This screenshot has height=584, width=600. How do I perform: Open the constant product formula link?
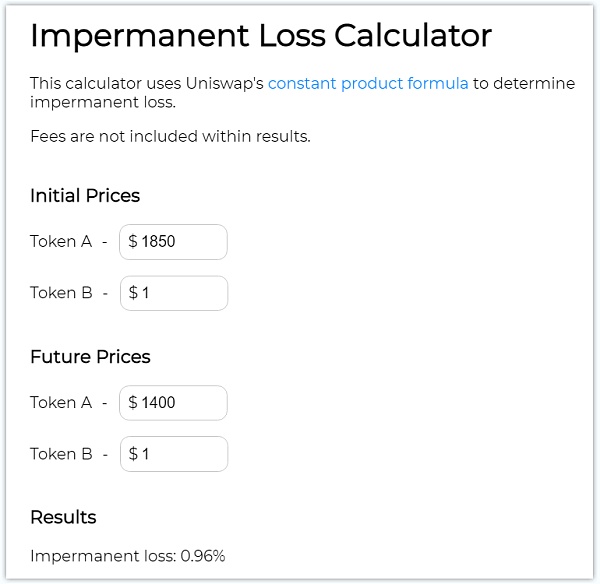point(368,83)
